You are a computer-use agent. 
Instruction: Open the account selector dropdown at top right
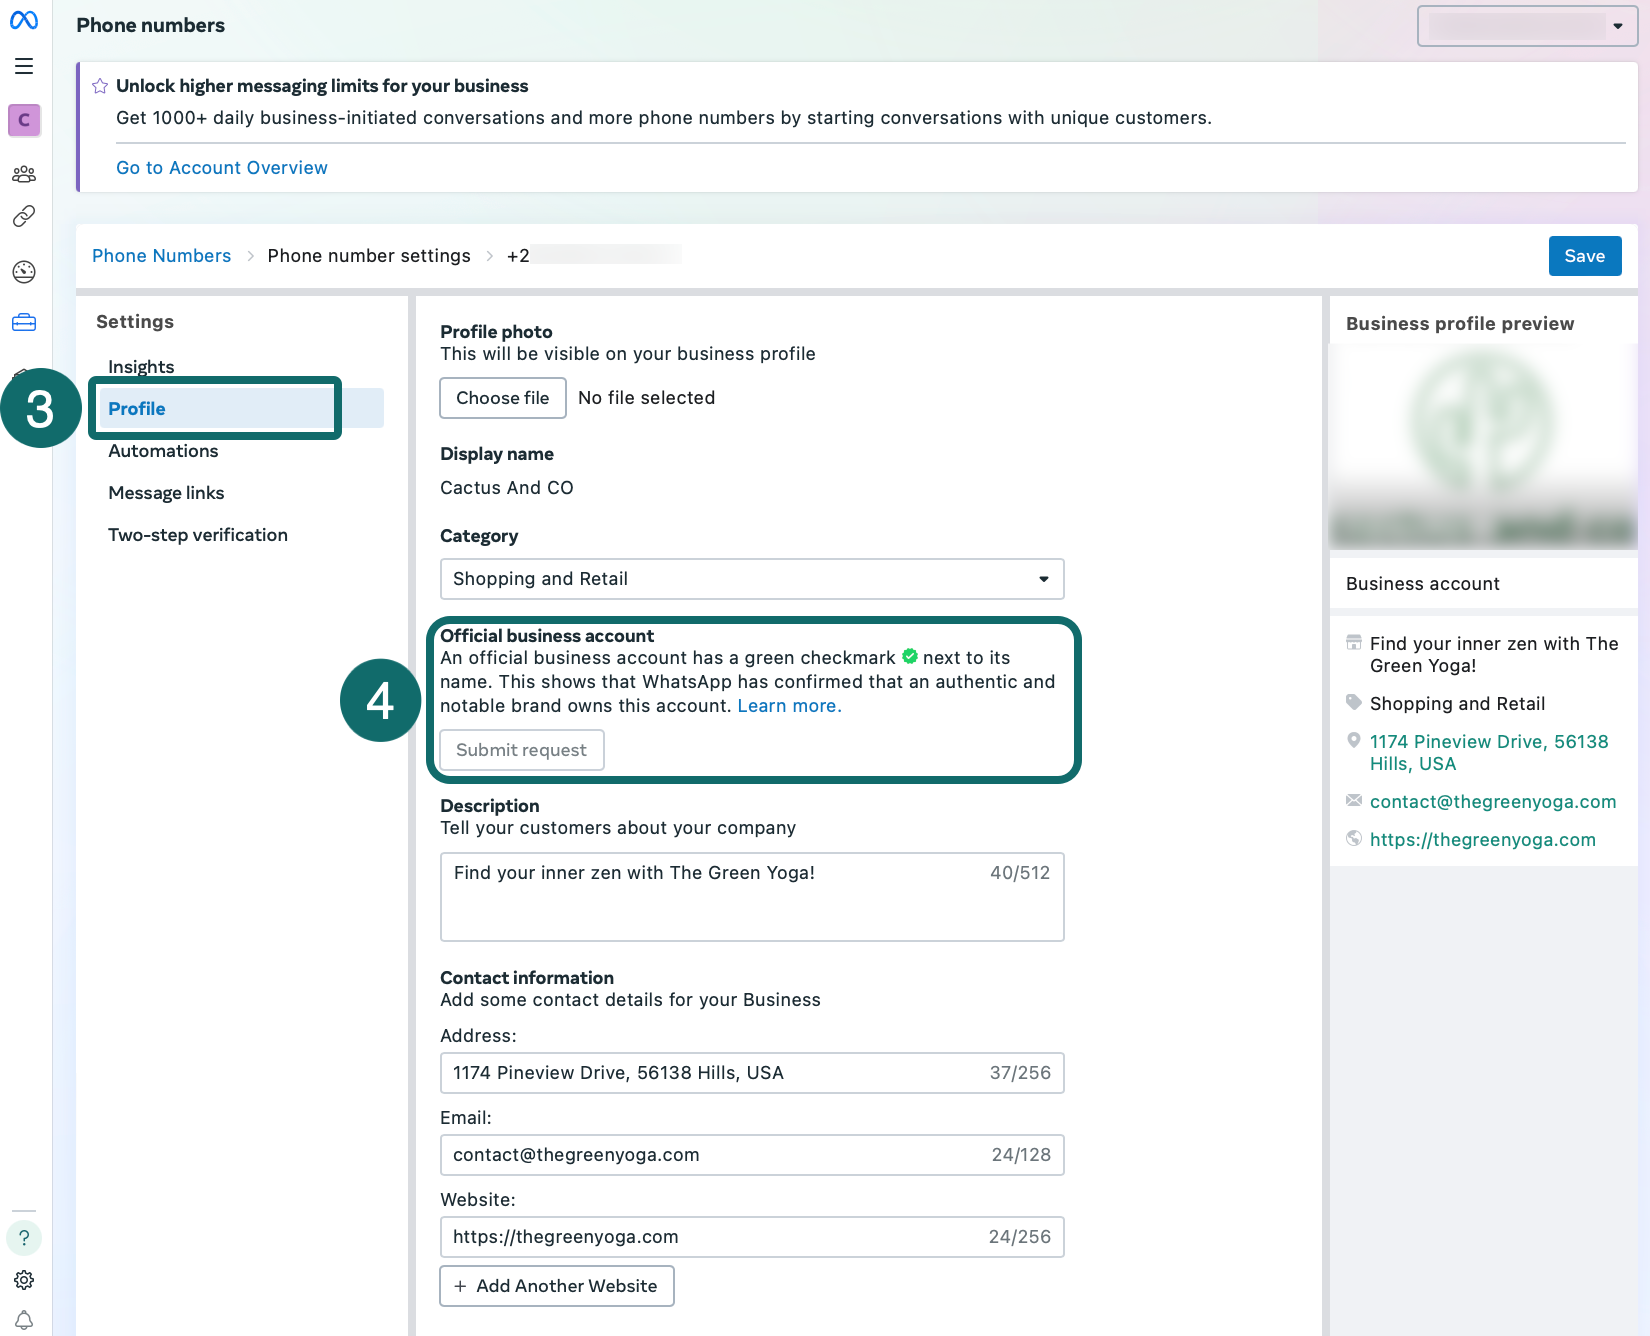pos(1527,26)
